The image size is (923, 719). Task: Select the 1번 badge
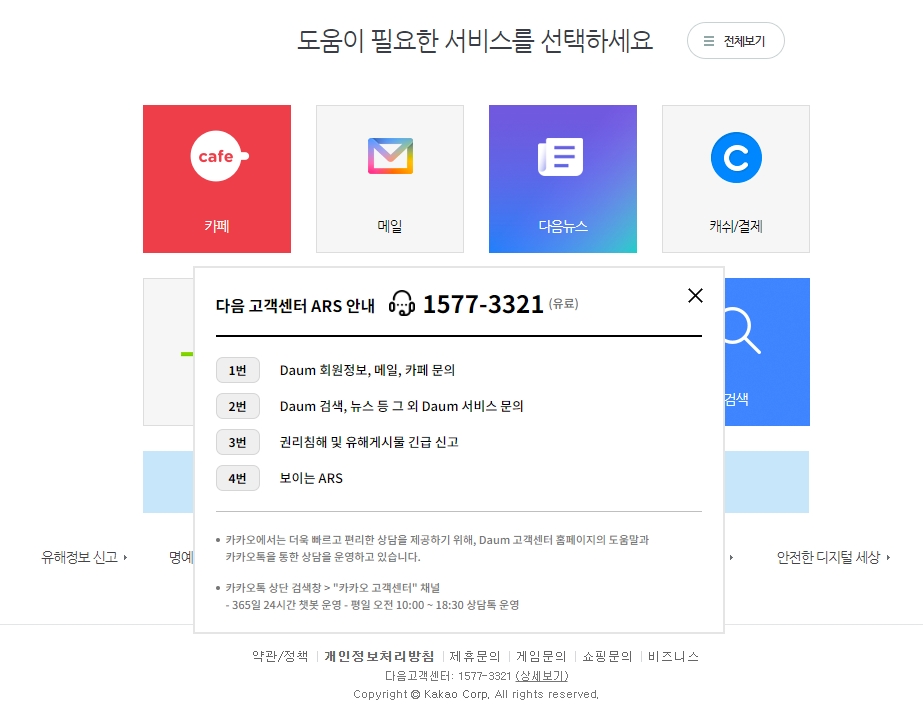click(x=238, y=370)
